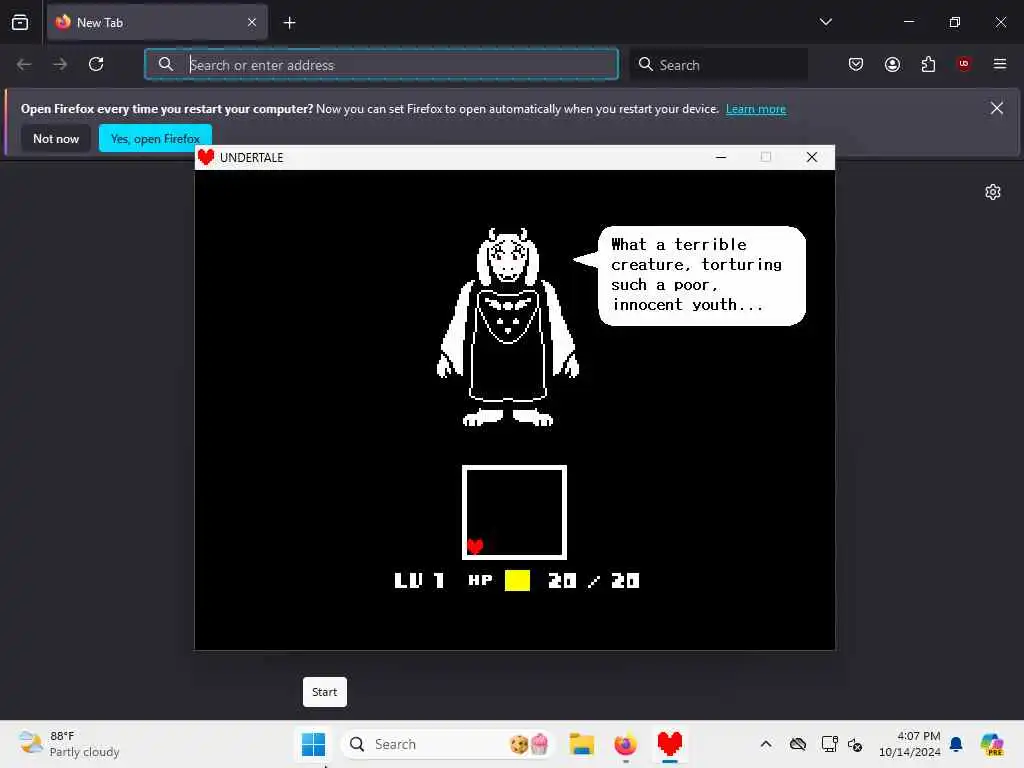Switch to UNDERTALE heart taskbar icon
This screenshot has height=768, width=1024.
[x=669, y=744]
